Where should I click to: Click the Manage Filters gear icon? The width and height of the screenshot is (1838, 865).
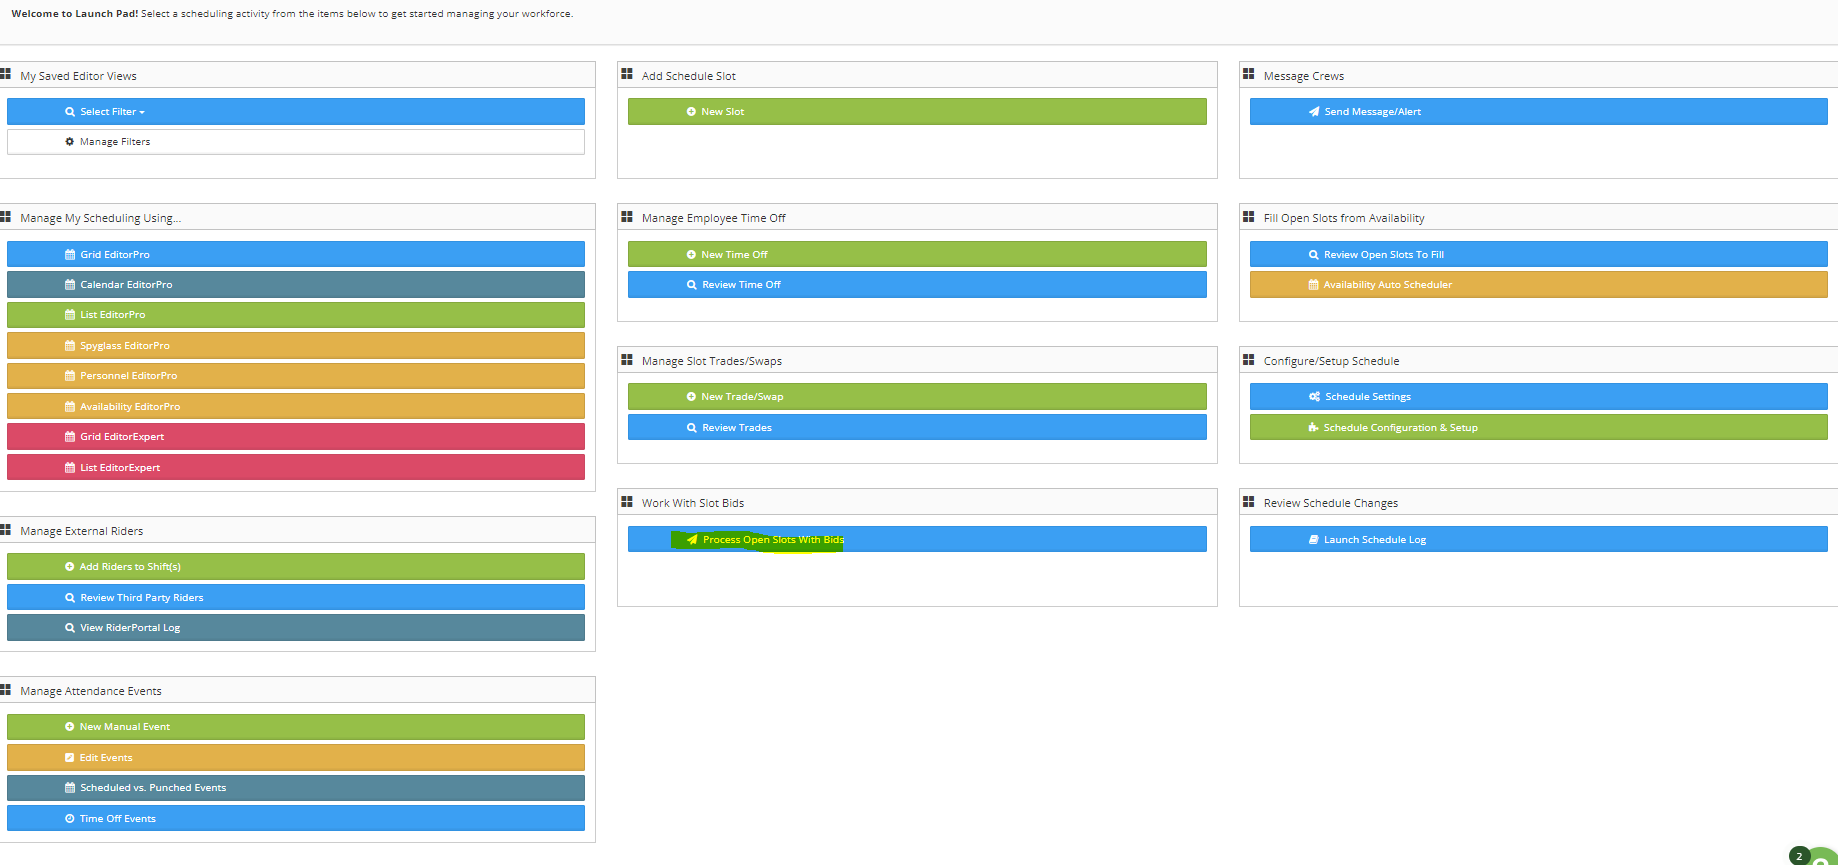(x=70, y=142)
